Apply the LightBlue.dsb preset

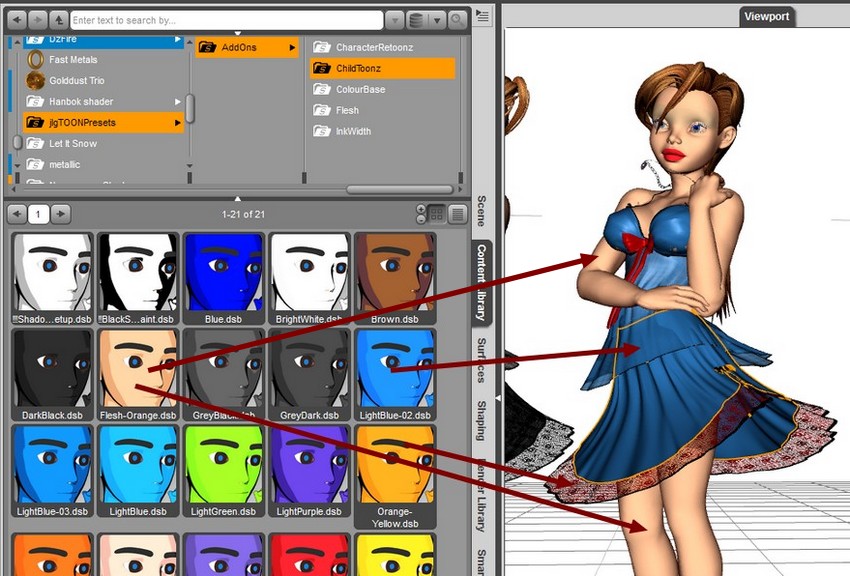138,471
